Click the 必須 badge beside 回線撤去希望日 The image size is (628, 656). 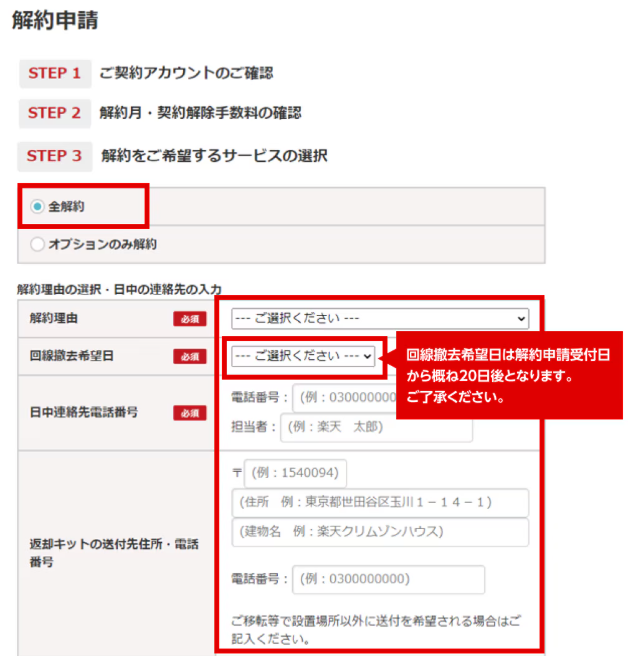tap(190, 356)
